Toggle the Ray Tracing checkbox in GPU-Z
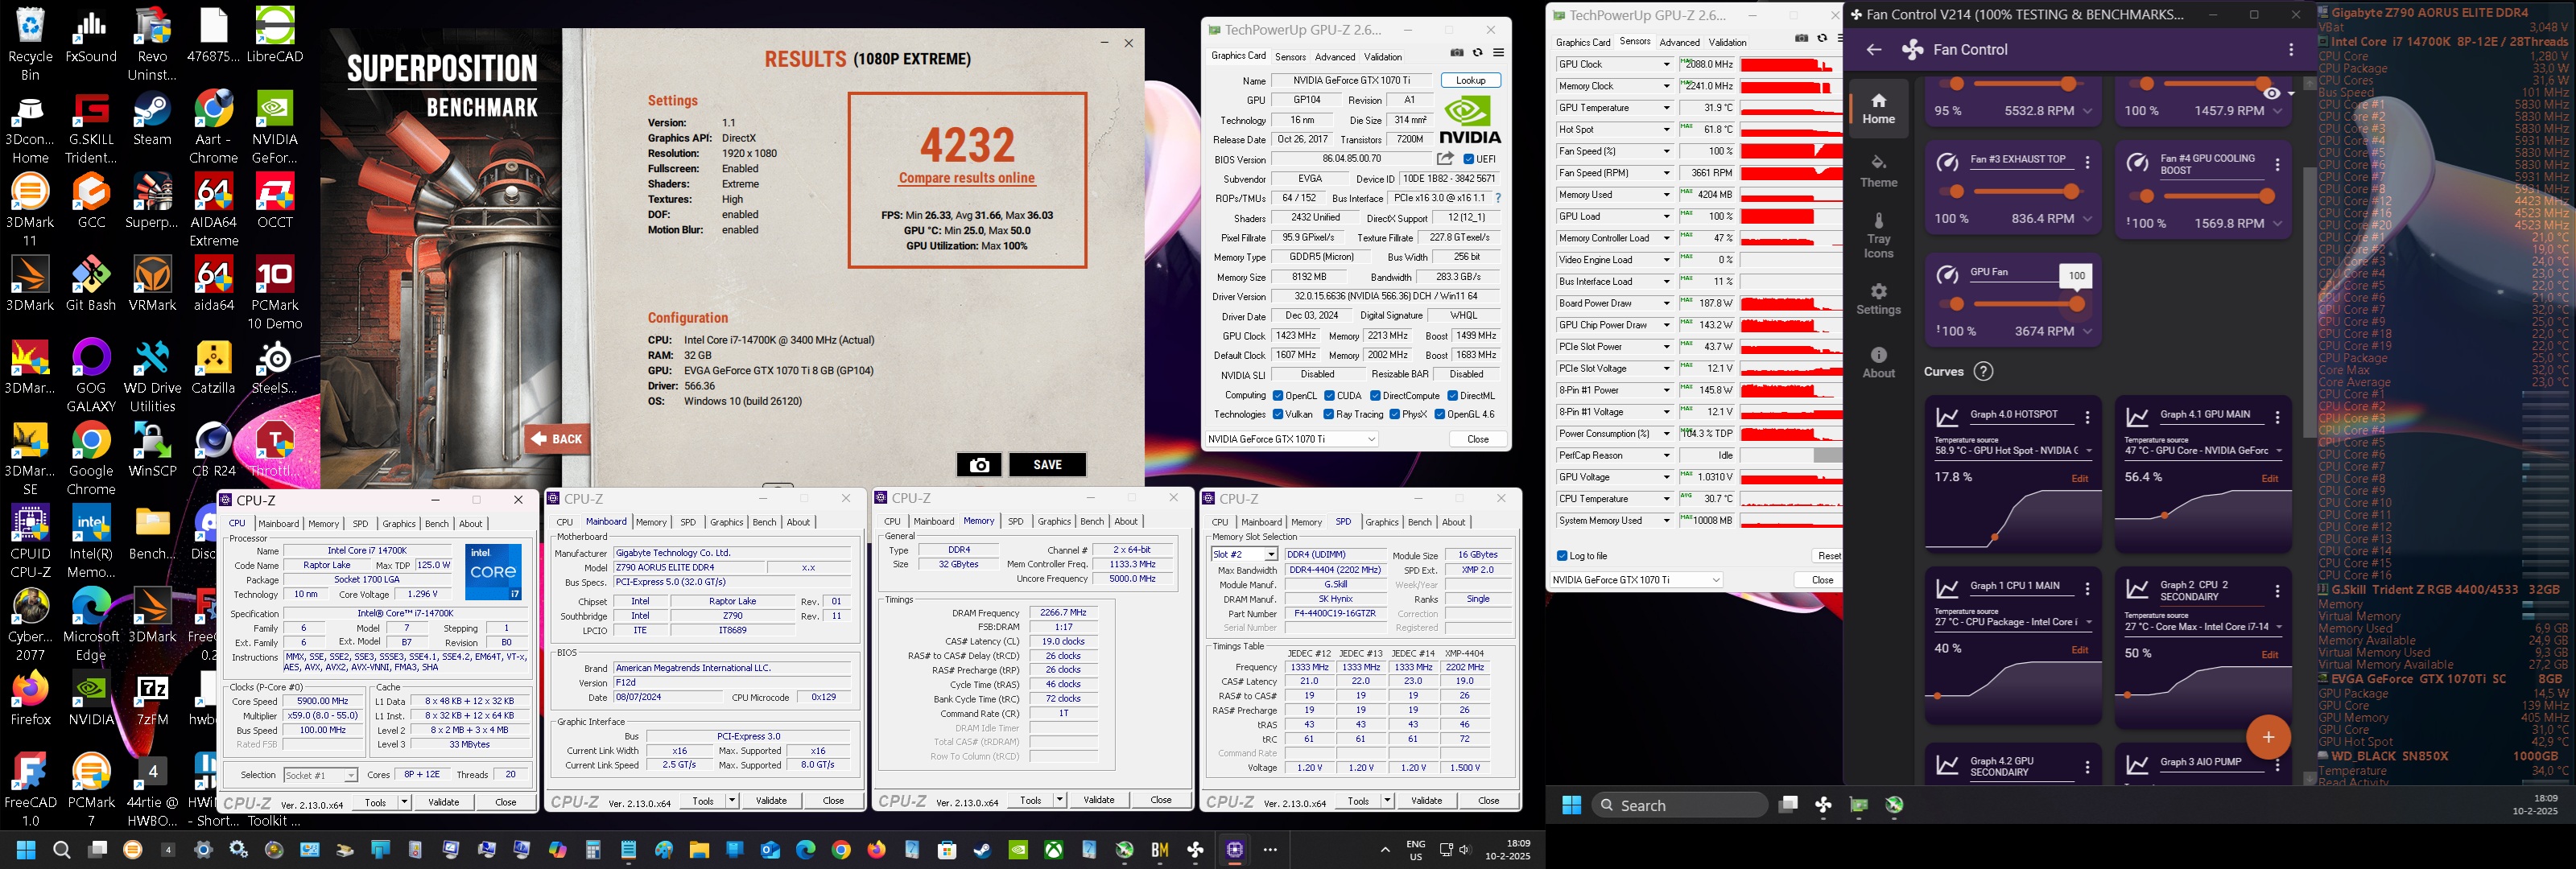The width and height of the screenshot is (2576, 869). pyautogui.click(x=1329, y=414)
